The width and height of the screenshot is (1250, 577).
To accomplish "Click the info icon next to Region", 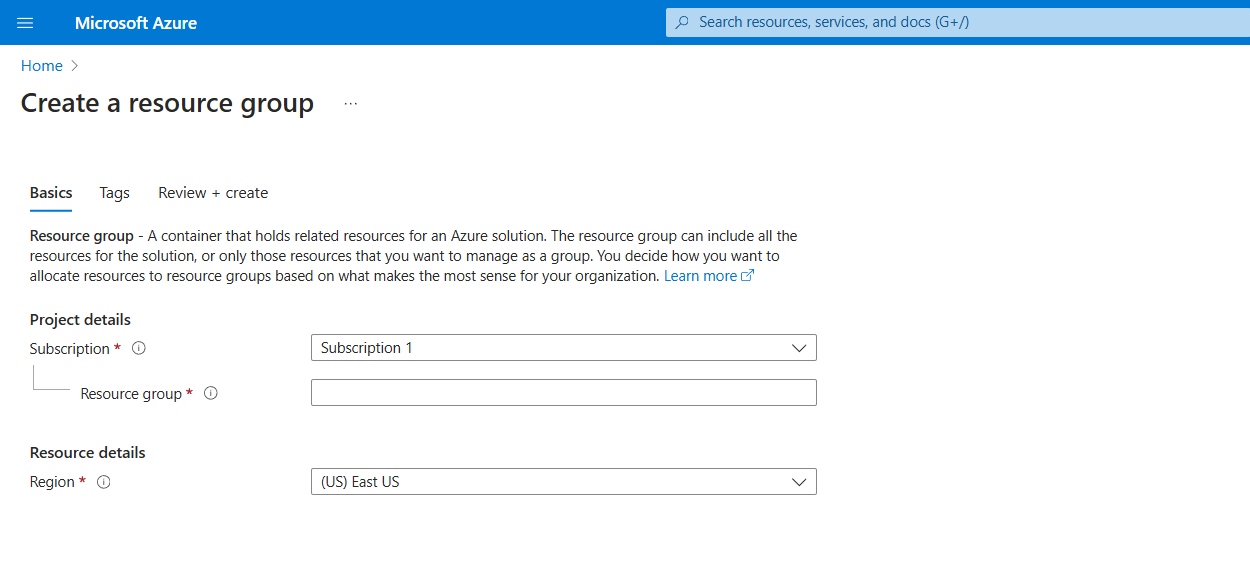I will coord(103,481).
